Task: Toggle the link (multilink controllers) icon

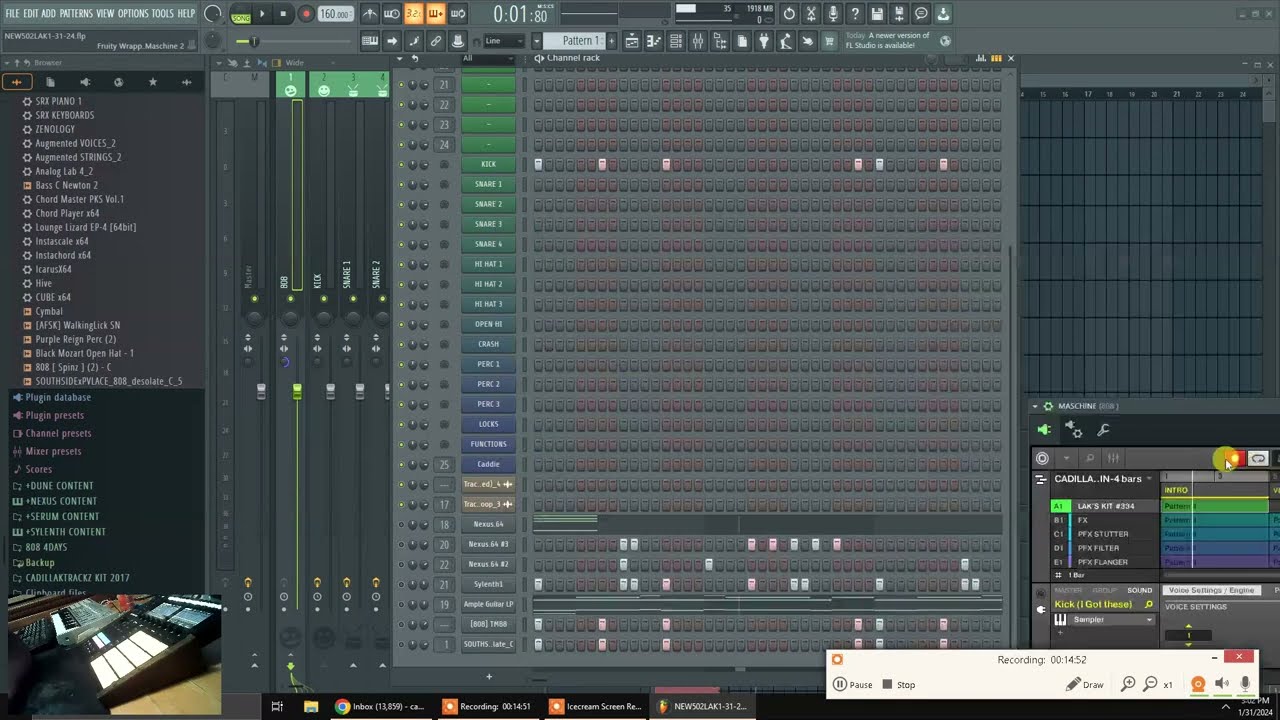Action: 436,41
